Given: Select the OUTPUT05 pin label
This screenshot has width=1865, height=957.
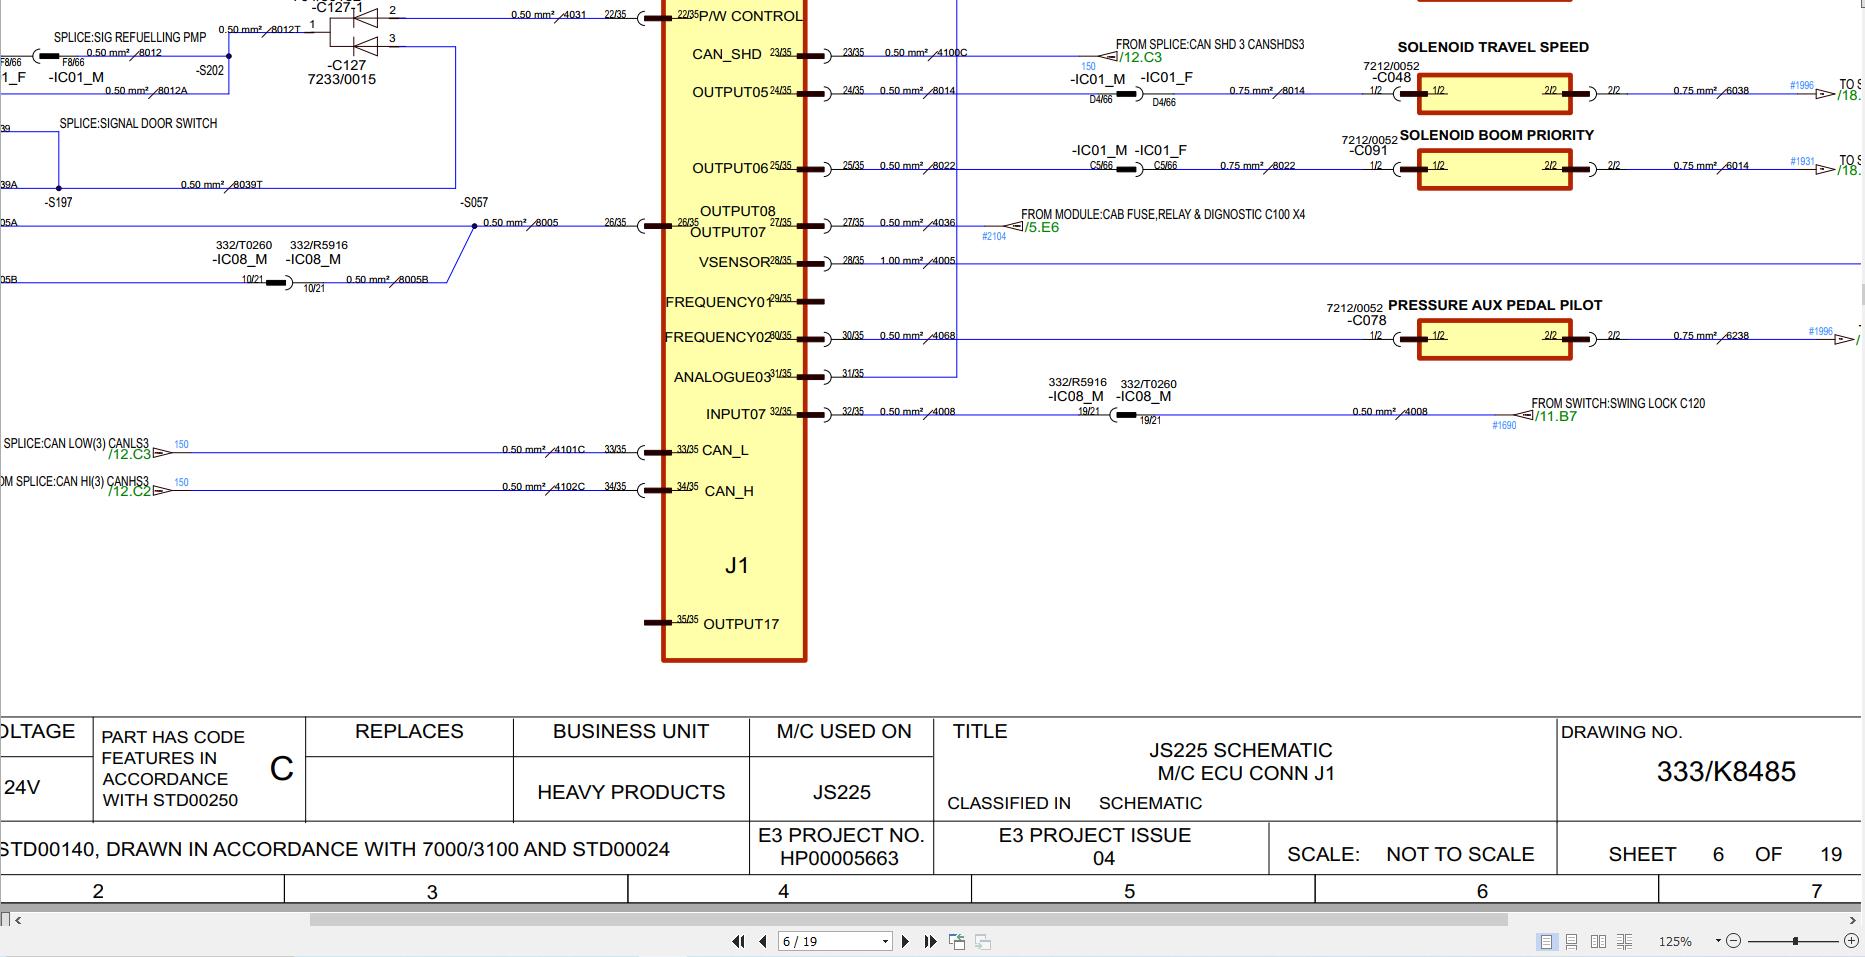Looking at the screenshot, I should pyautogui.click(x=730, y=92).
